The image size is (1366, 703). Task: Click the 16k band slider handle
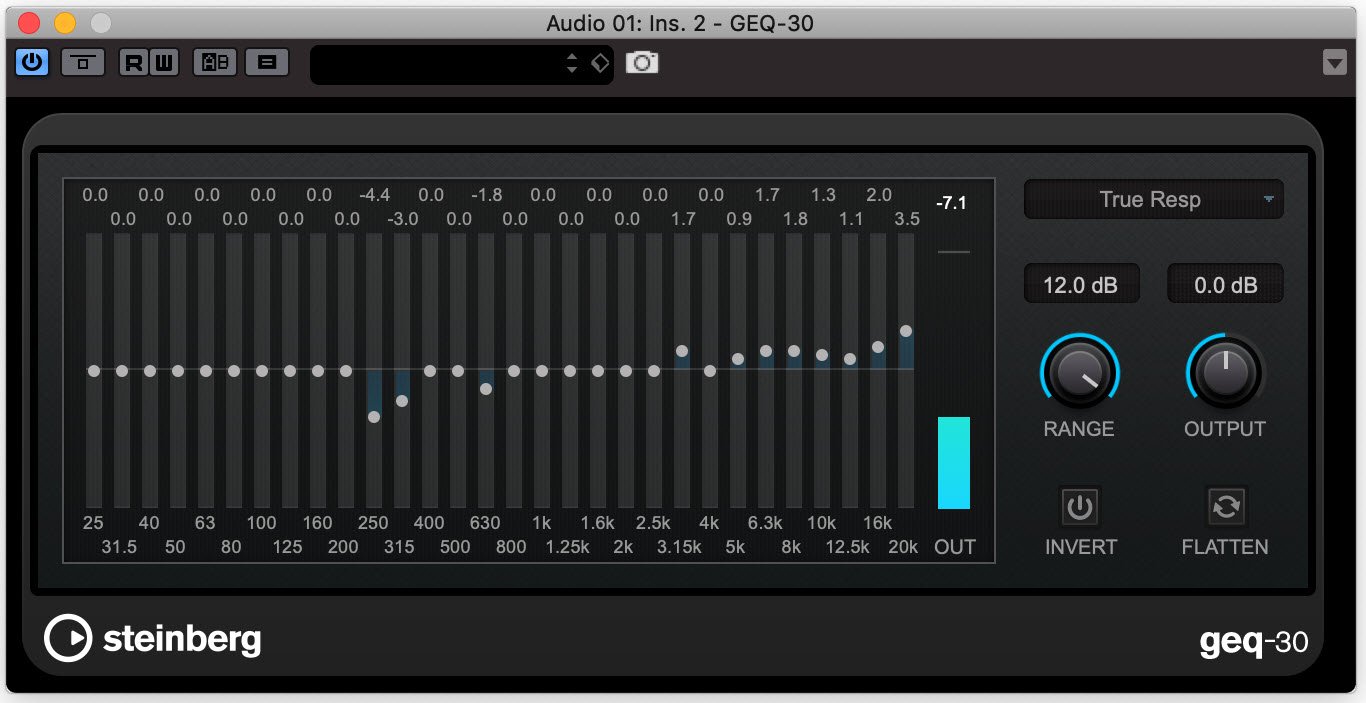pos(878,347)
